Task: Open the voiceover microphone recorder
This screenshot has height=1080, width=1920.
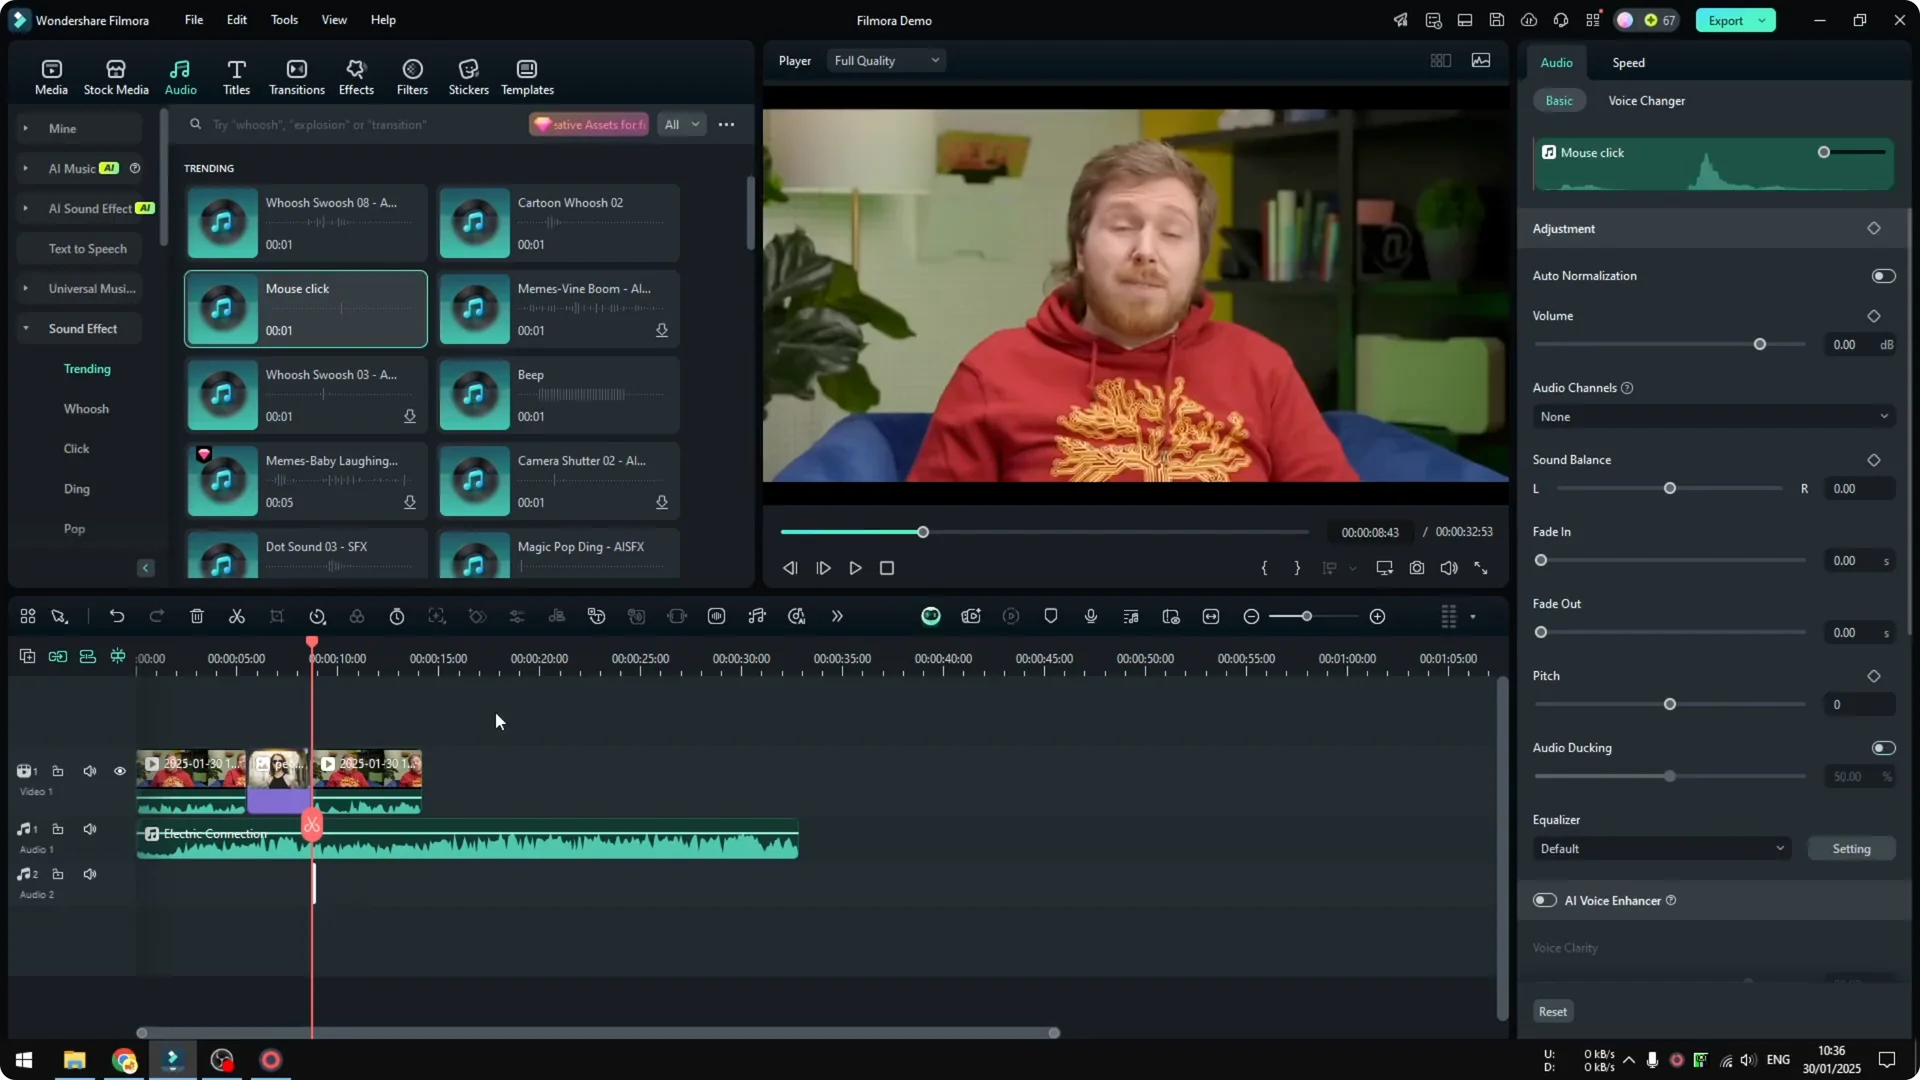Action: click(x=1090, y=616)
